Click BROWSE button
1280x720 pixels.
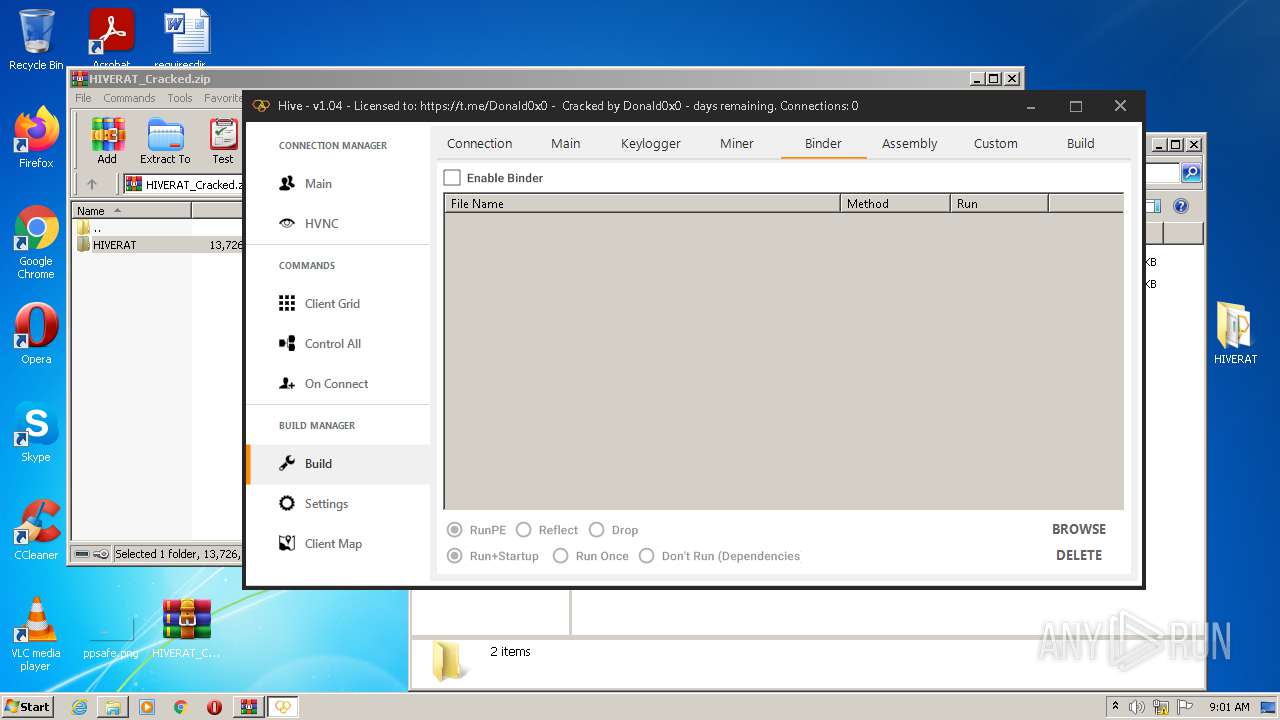(x=1079, y=529)
